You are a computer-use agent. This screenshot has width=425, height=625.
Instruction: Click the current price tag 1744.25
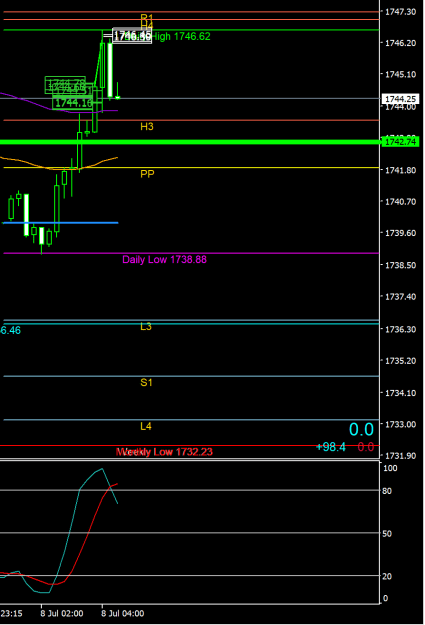tap(400, 99)
